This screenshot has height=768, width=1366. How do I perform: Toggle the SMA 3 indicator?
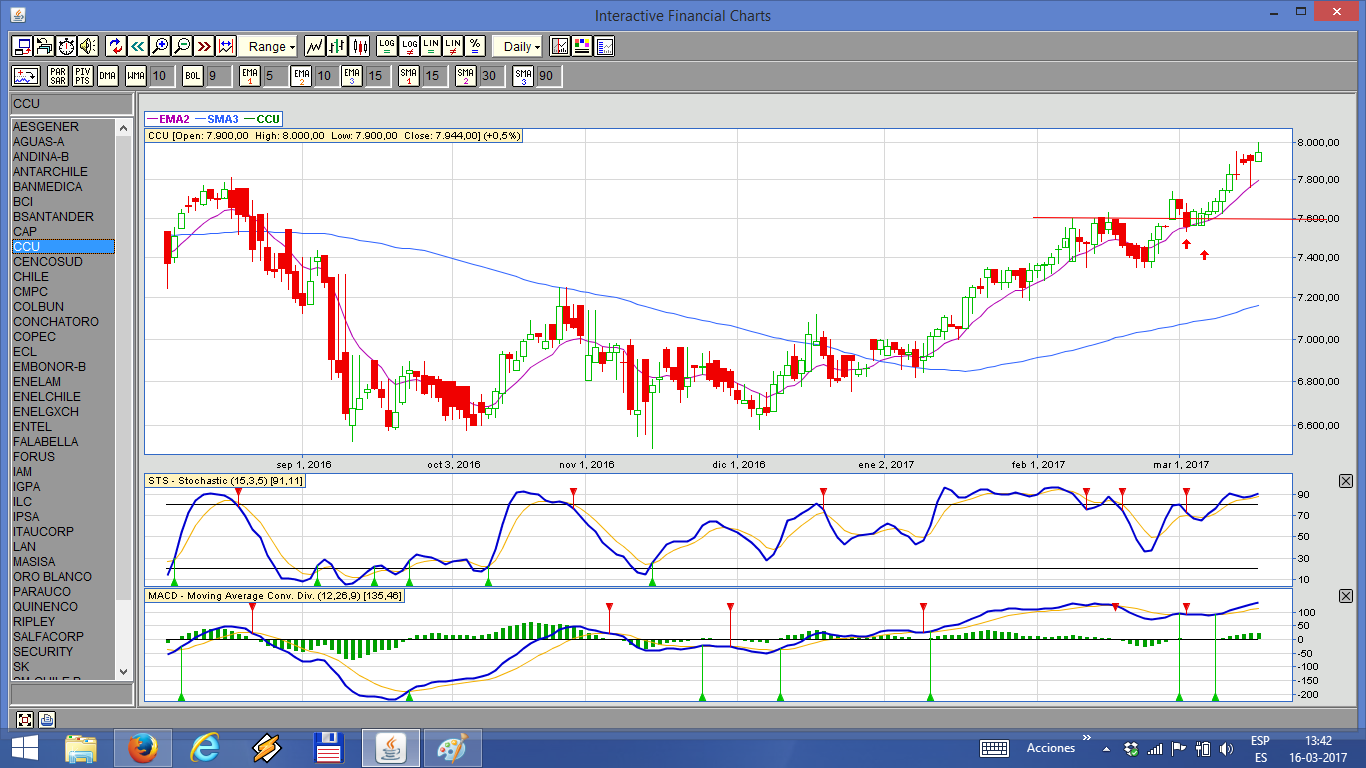pos(523,76)
